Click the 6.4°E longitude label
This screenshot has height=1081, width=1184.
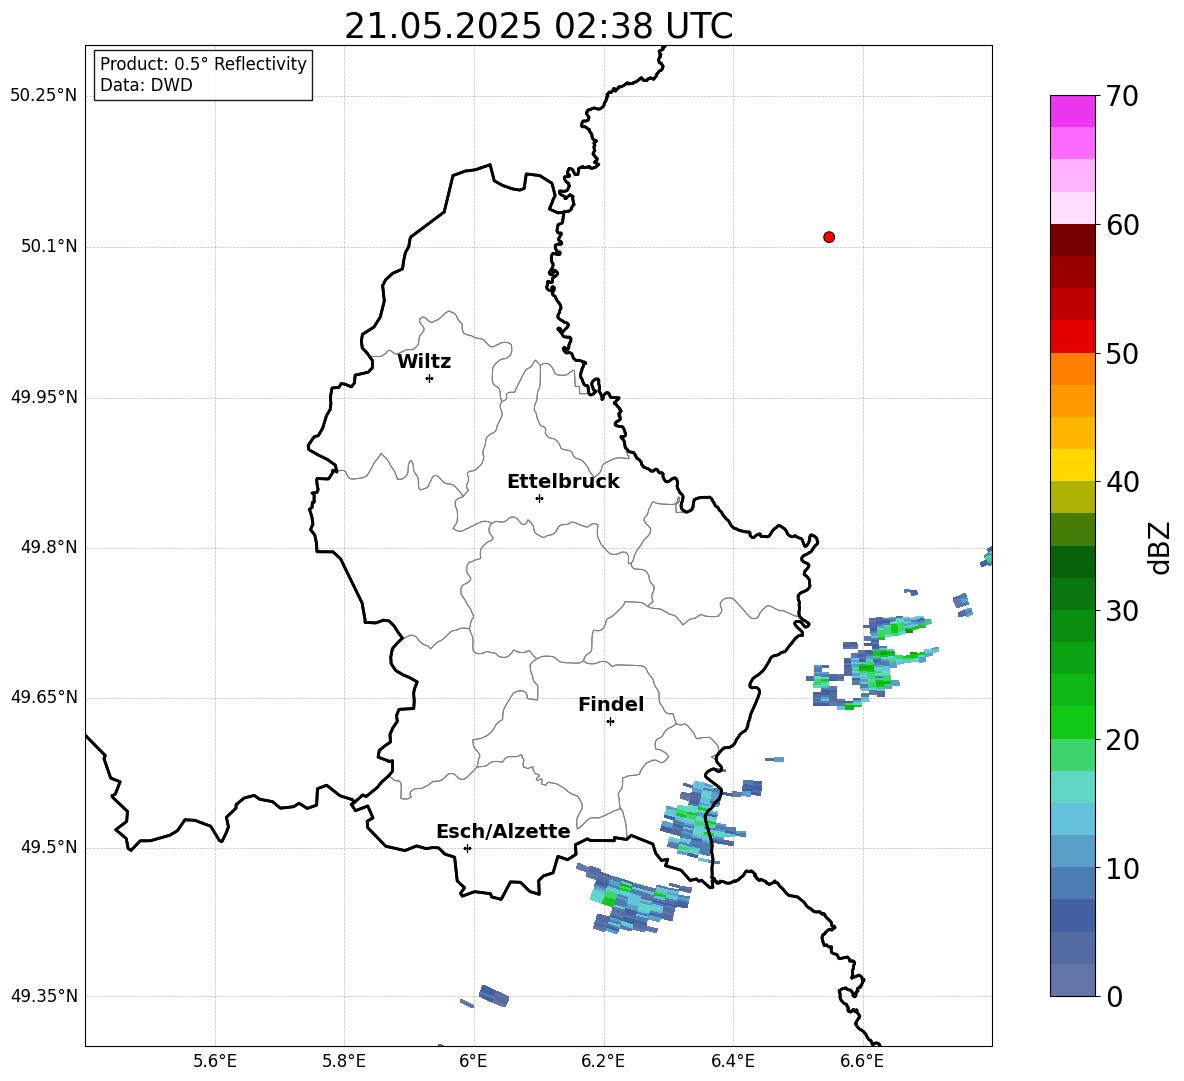[x=732, y=1061]
